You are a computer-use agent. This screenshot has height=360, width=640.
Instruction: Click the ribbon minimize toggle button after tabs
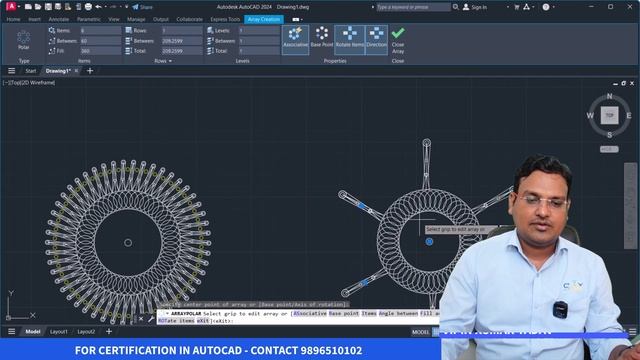tap(296, 19)
